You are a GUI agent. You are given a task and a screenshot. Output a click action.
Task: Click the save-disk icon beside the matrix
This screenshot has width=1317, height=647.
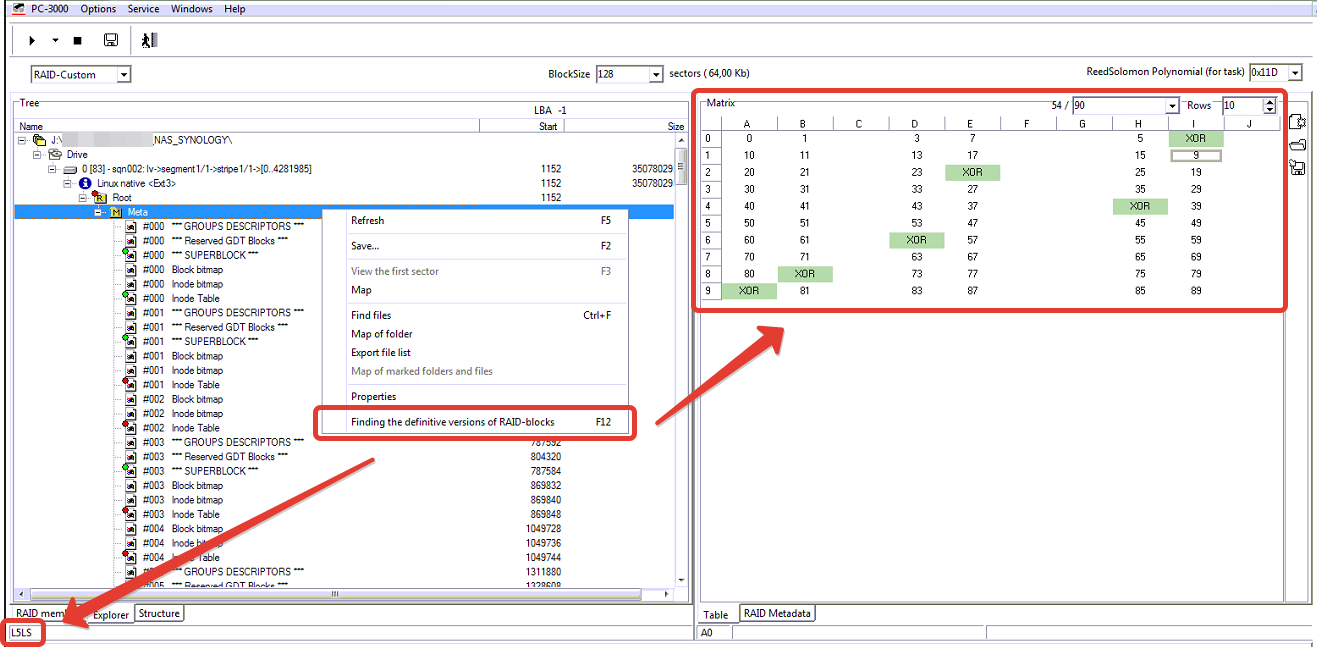coord(1298,167)
